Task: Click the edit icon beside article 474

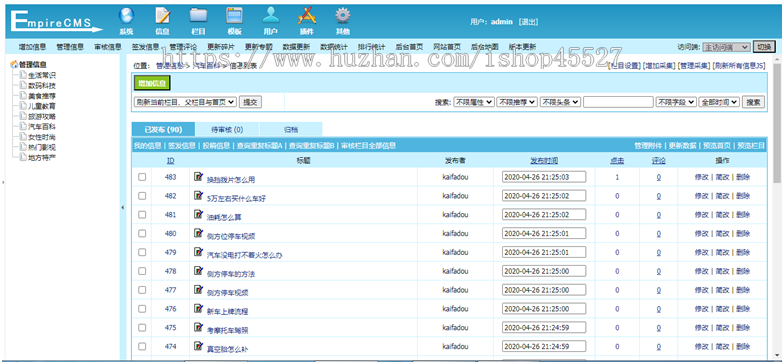Action: pyautogui.click(x=198, y=346)
